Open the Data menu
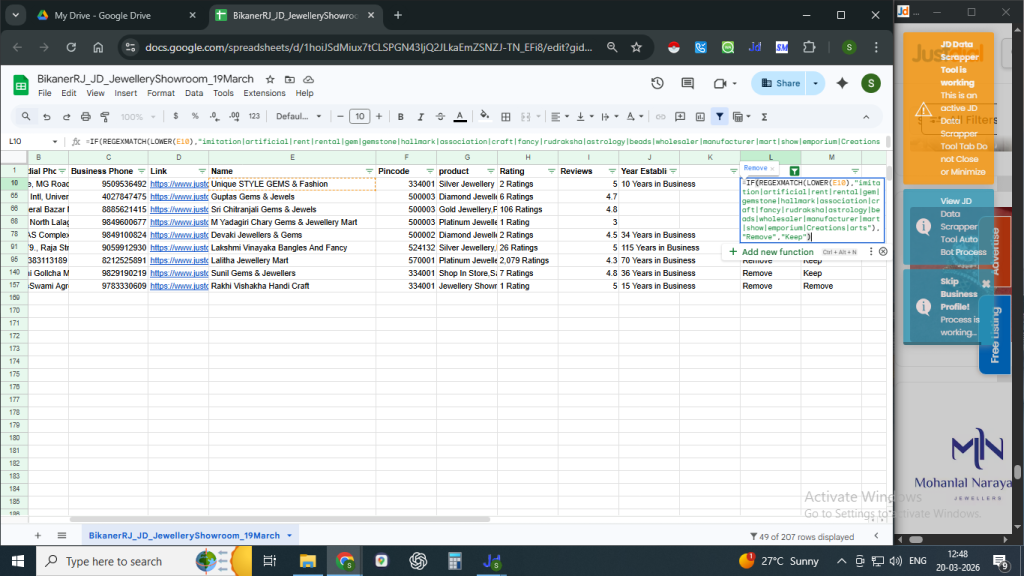This screenshot has width=1024, height=576. (194, 93)
